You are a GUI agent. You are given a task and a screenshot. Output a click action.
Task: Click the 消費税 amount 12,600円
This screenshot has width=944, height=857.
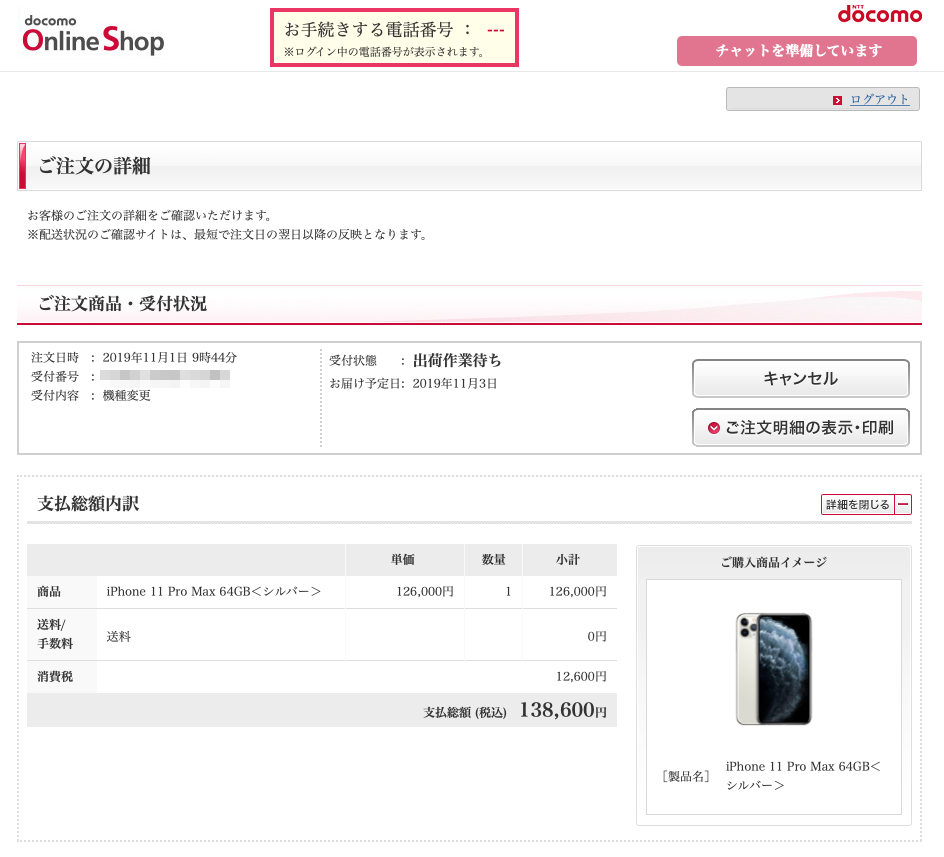[581, 676]
